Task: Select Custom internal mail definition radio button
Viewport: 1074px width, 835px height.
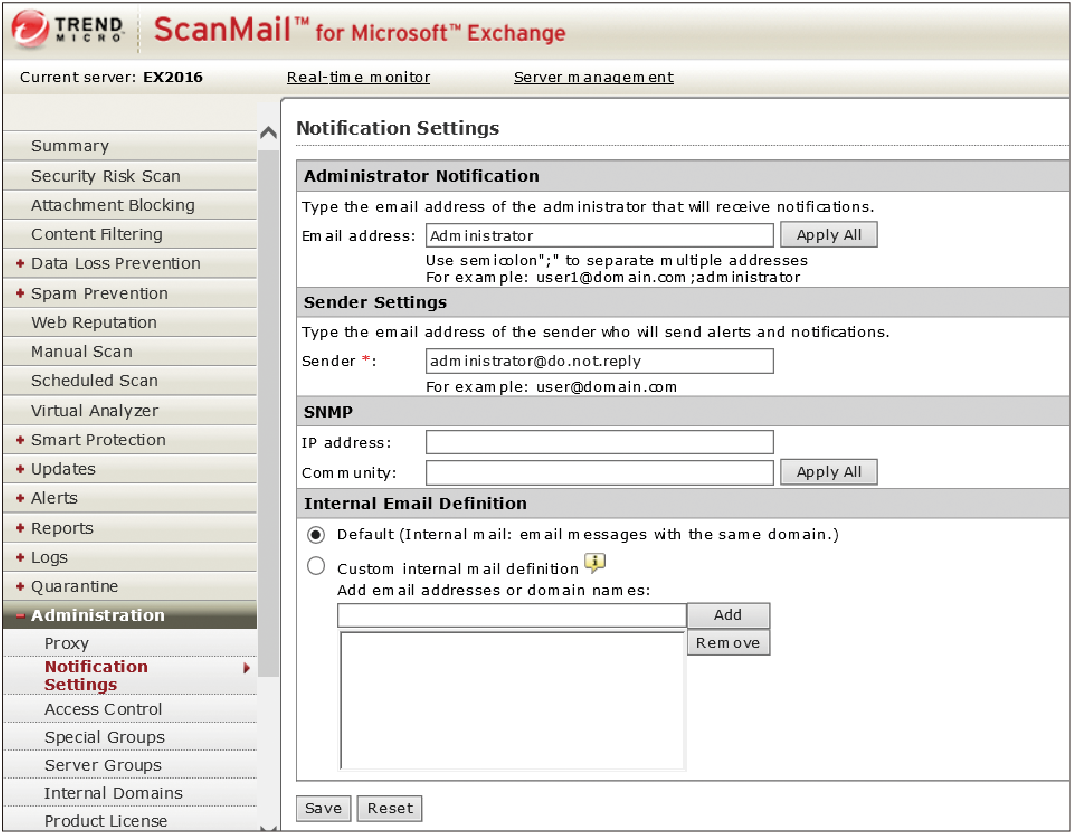Action: [316, 566]
